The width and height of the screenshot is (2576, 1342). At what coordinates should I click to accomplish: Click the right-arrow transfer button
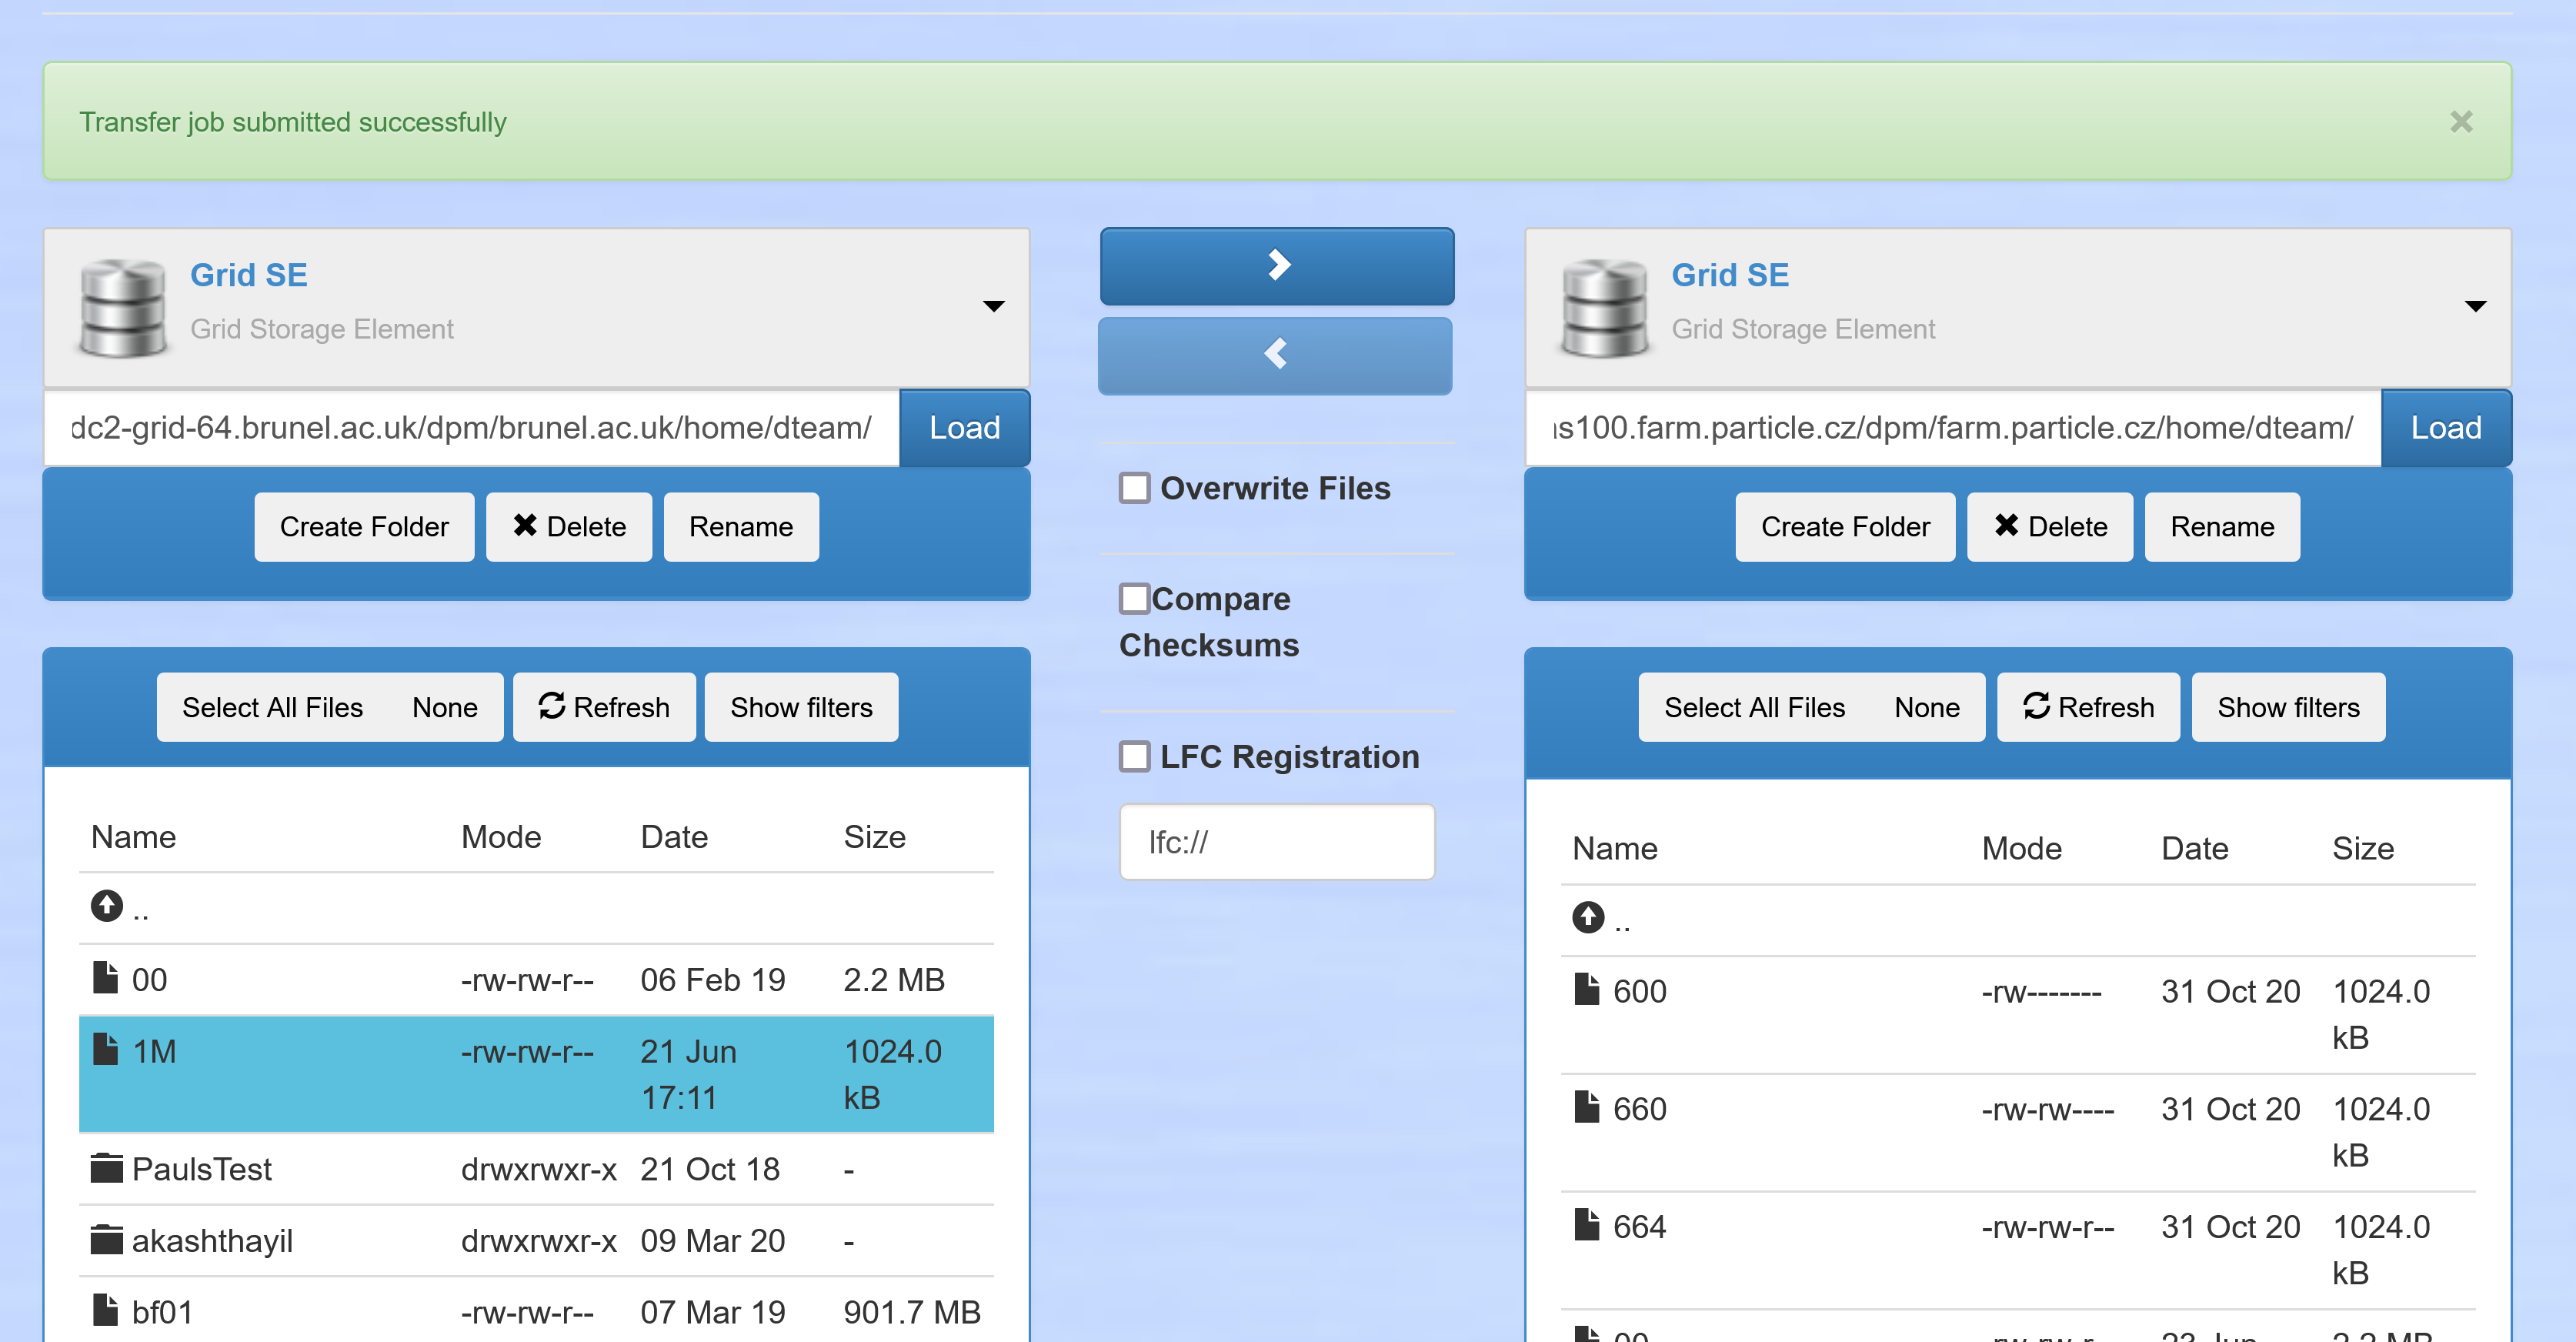[1277, 266]
